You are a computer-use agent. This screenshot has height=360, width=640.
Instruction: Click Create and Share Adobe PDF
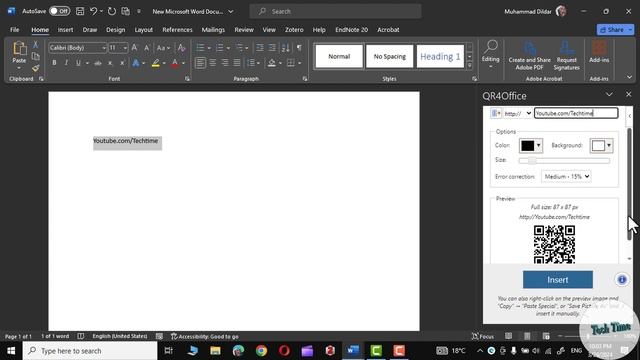[529, 56]
